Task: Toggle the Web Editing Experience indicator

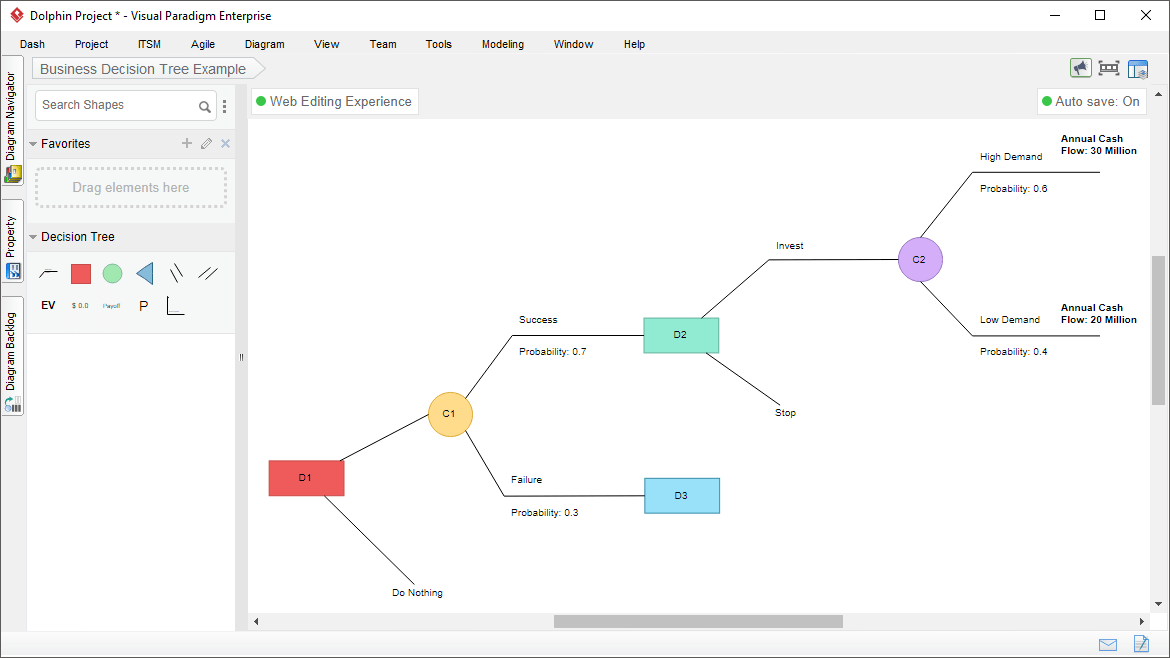Action: coord(334,101)
